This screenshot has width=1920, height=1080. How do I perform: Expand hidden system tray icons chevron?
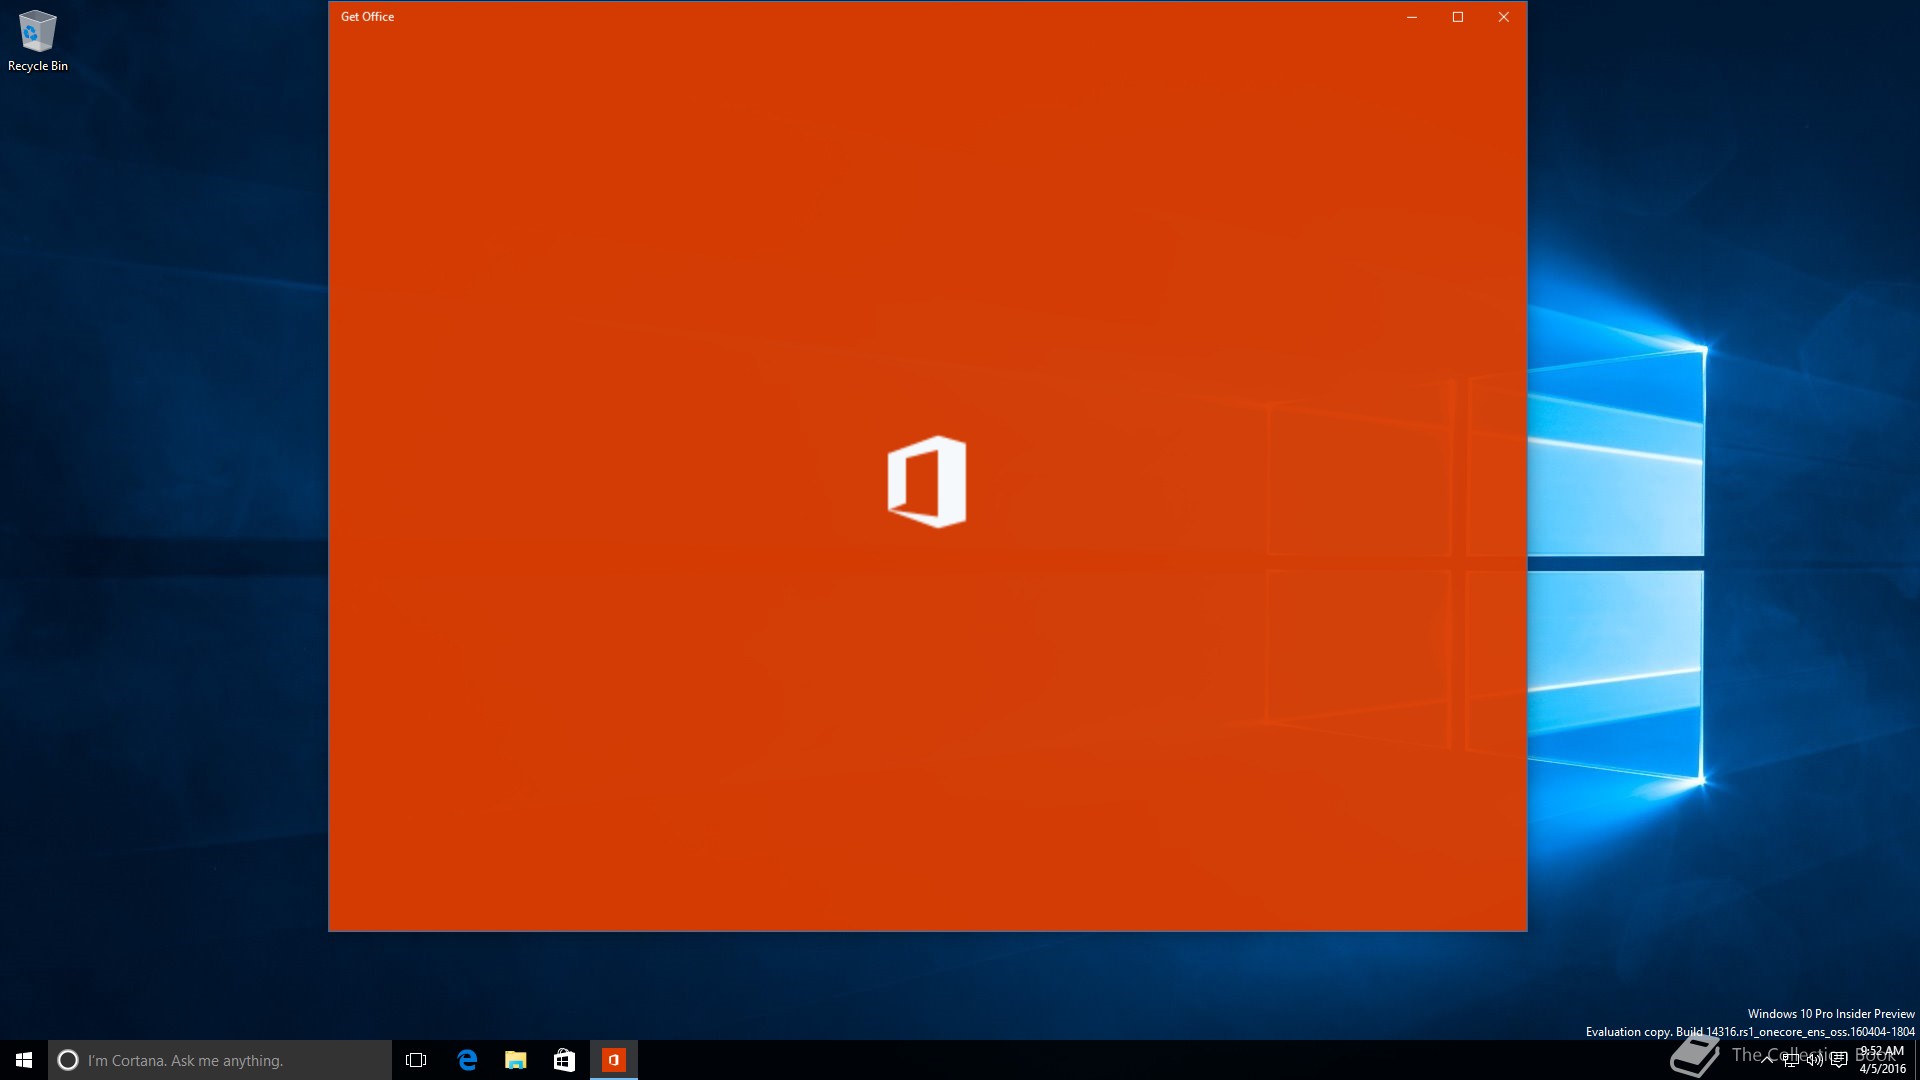click(1767, 1059)
